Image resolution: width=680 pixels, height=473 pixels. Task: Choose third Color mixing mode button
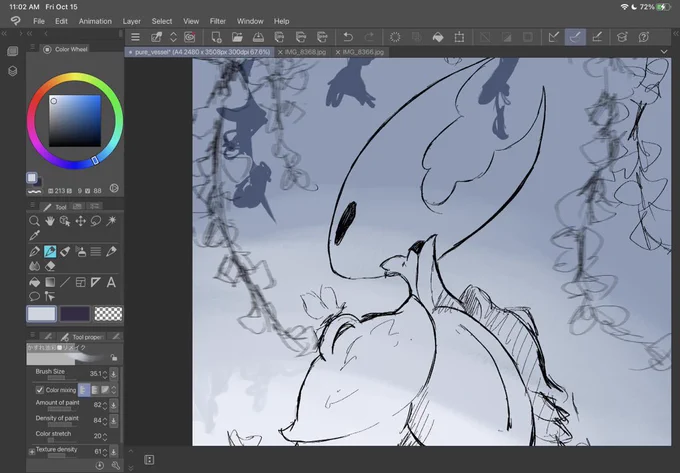[x=105, y=390]
